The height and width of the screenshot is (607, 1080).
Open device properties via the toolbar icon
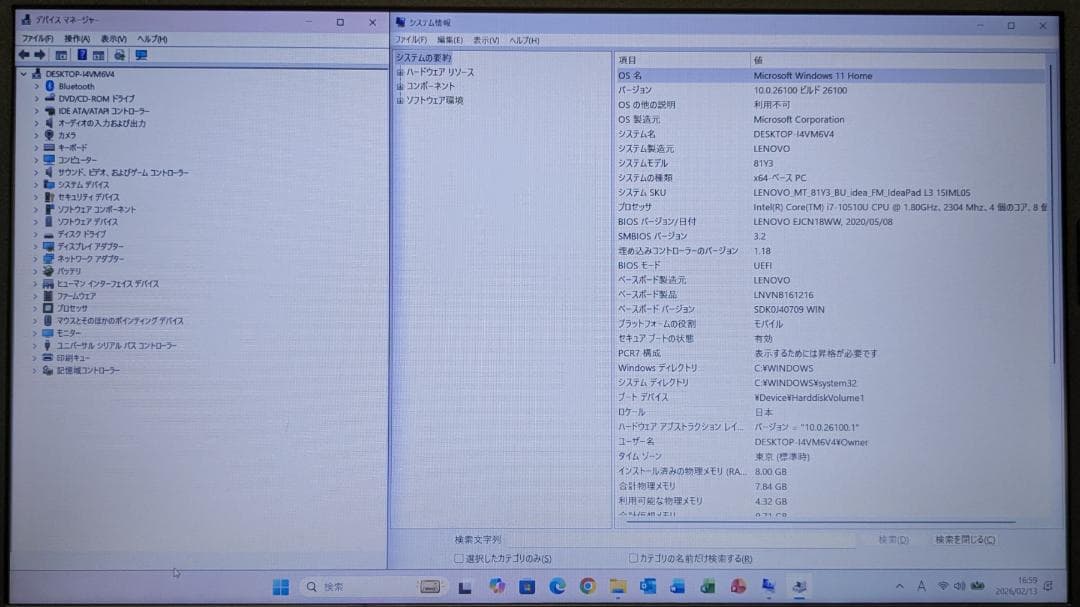[x=97, y=55]
